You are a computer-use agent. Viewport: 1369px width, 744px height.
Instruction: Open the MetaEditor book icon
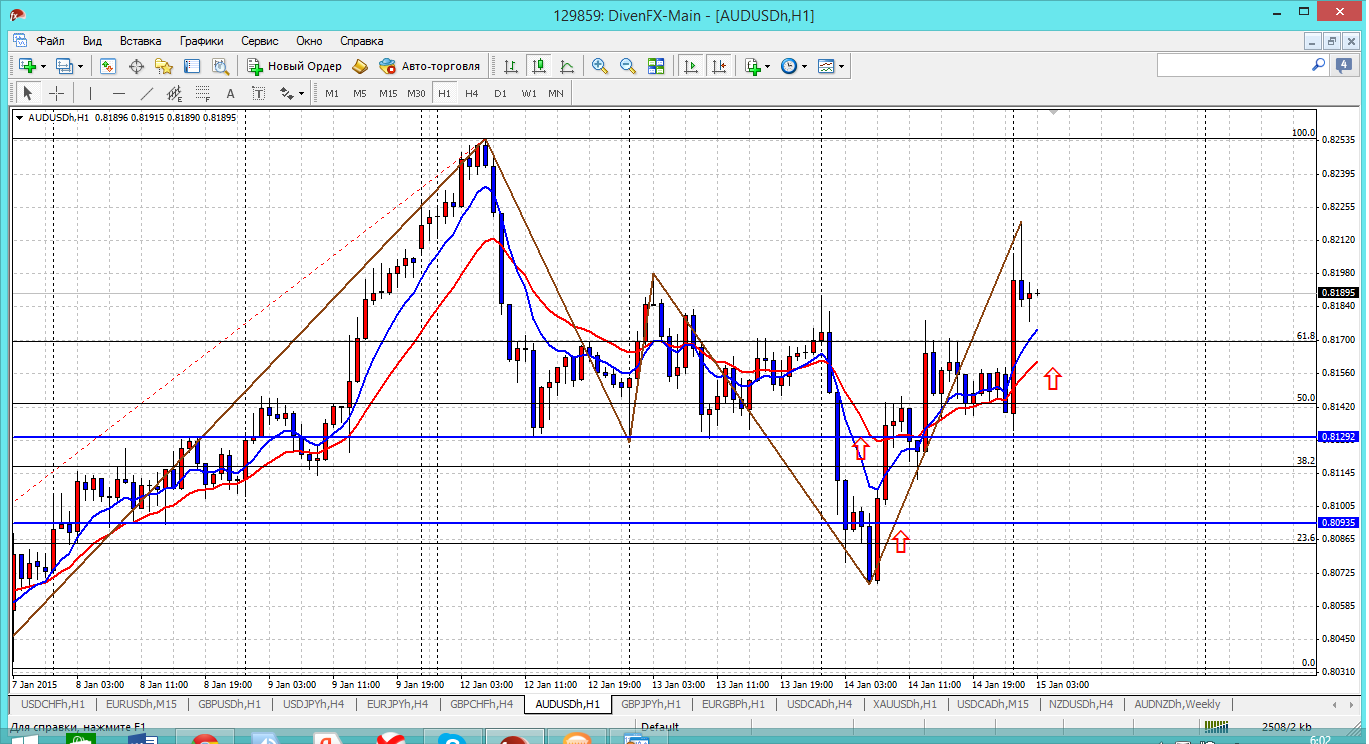360,66
